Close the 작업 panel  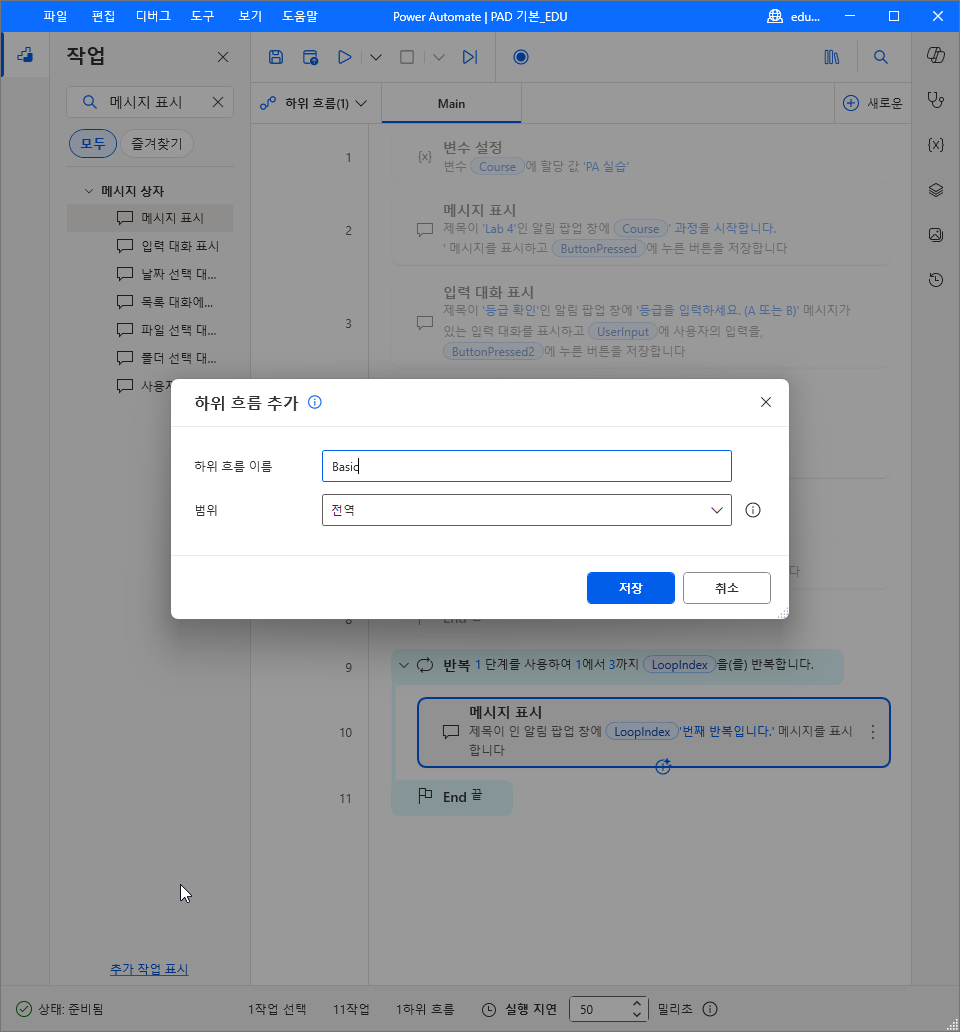223,57
